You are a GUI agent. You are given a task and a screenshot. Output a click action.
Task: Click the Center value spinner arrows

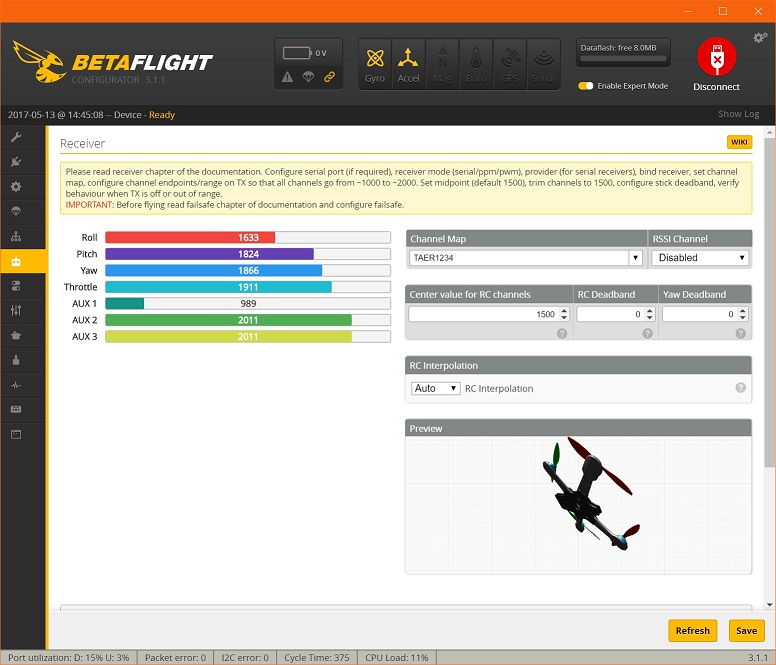pyautogui.click(x=564, y=314)
